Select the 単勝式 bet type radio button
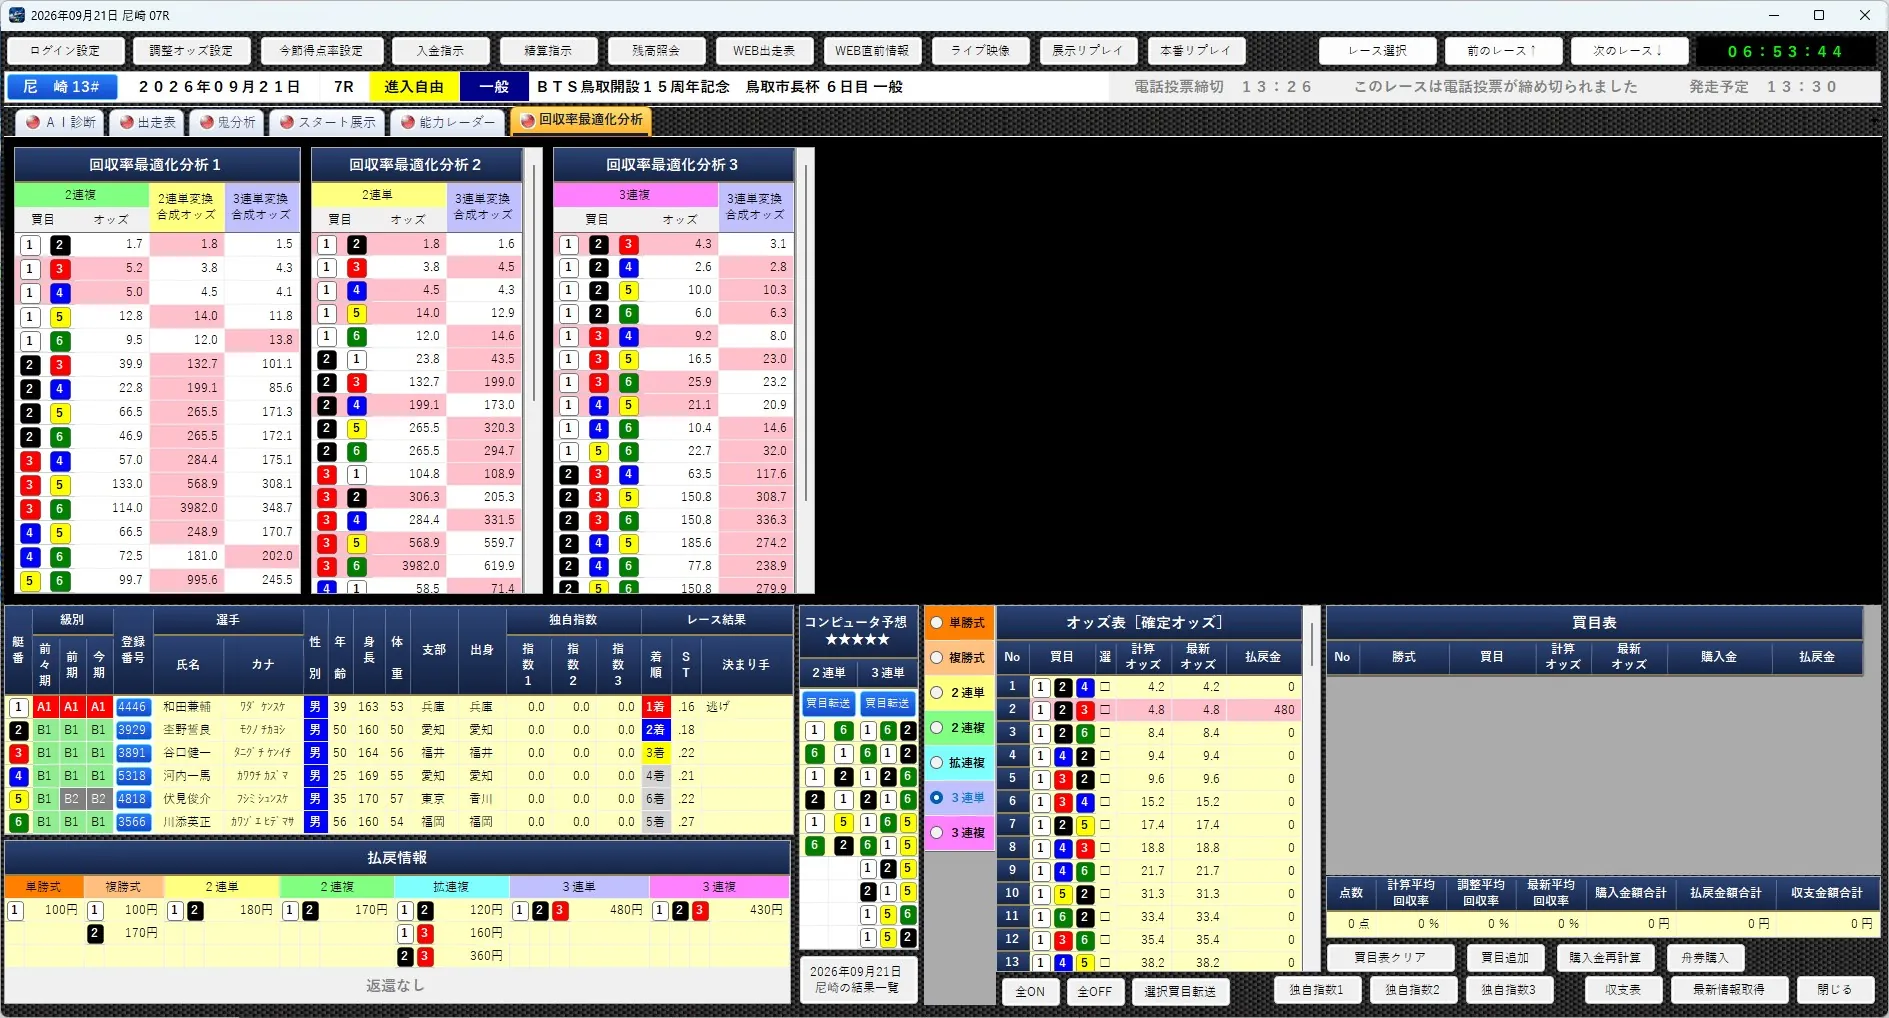Image resolution: width=1889 pixels, height=1018 pixels. coord(937,622)
